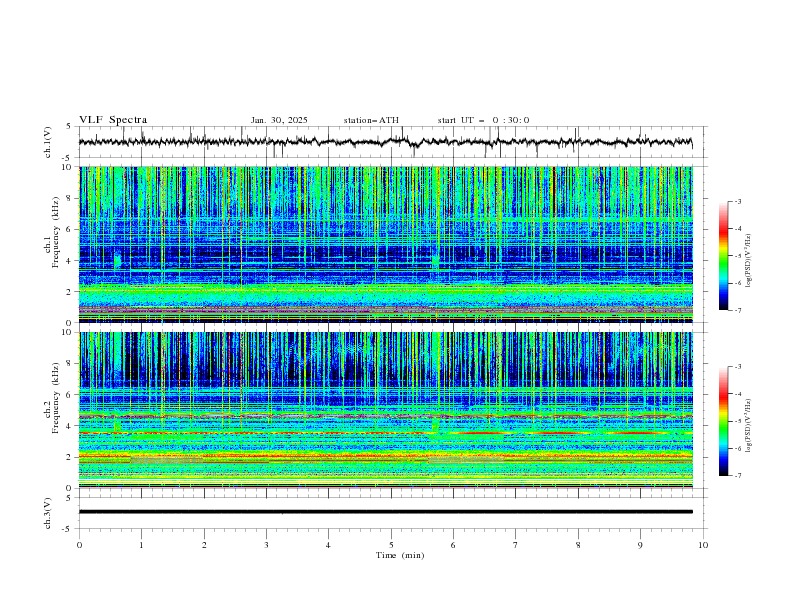Screen dimensions: 792x612
Task: Click the ch.2 "Frequency (kHz)" axis label
Action: pos(56,397)
